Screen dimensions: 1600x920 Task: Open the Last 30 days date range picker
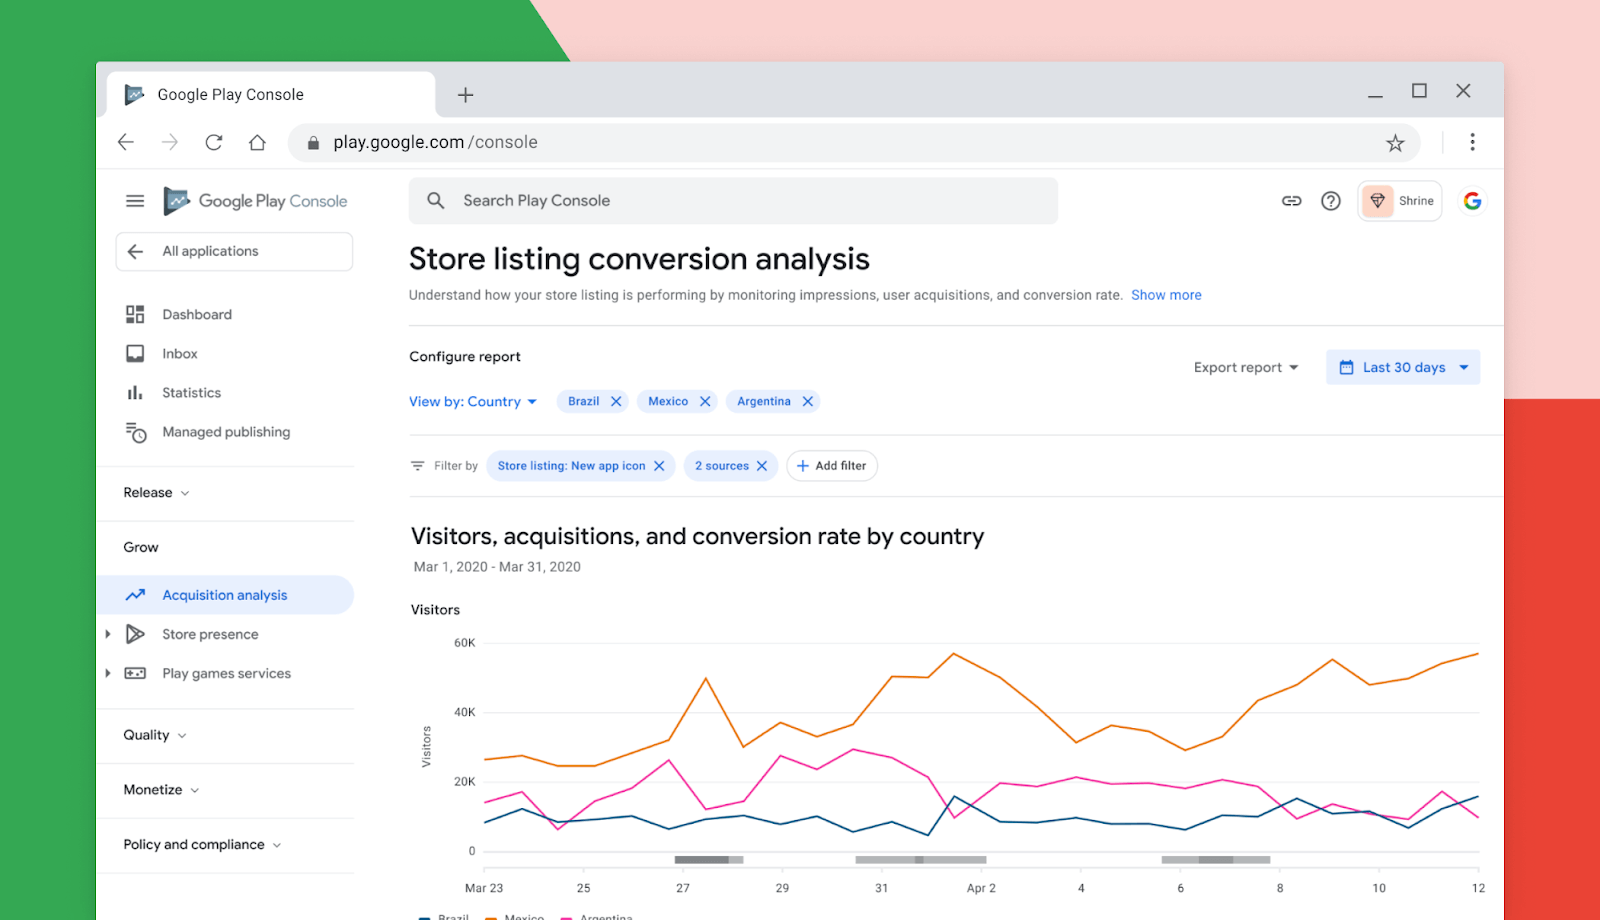click(x=1401, y=366)
